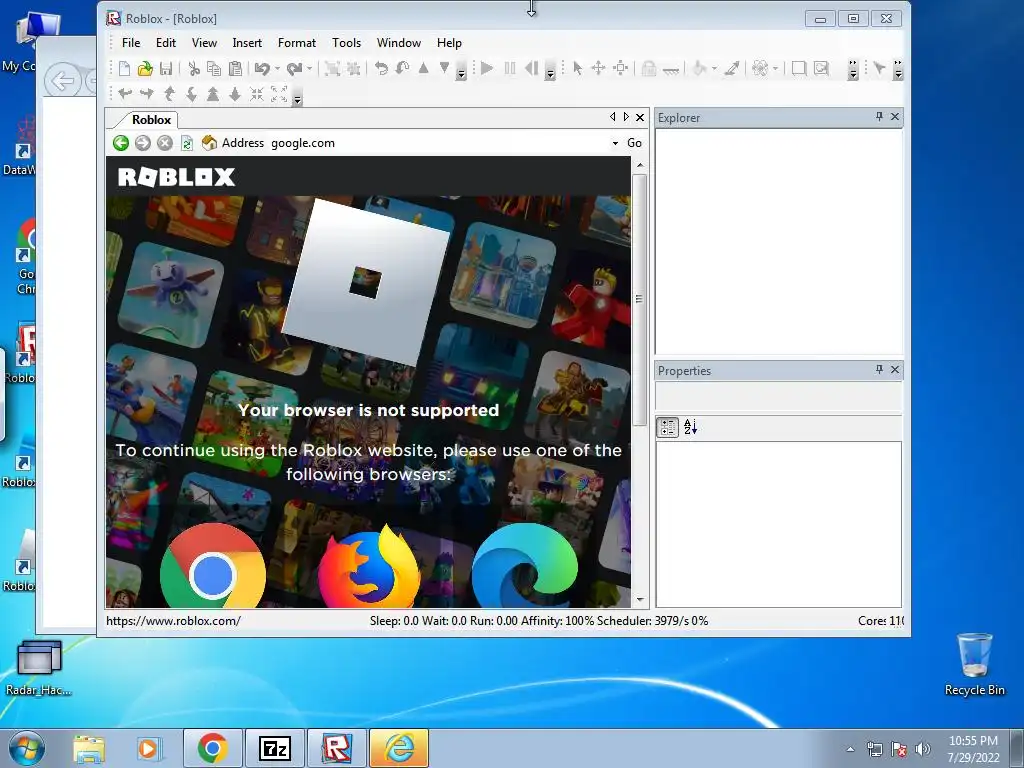Screen dimensions: 1024x768
Task: Expand the overflow beside the picture icon
Action: pyautogui.click(x=852, y=69)
